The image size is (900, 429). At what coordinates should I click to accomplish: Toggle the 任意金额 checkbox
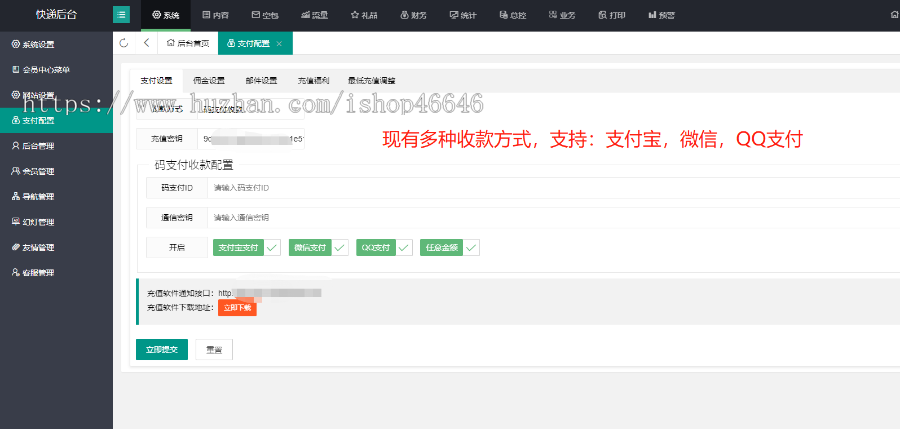pos(449,248)
